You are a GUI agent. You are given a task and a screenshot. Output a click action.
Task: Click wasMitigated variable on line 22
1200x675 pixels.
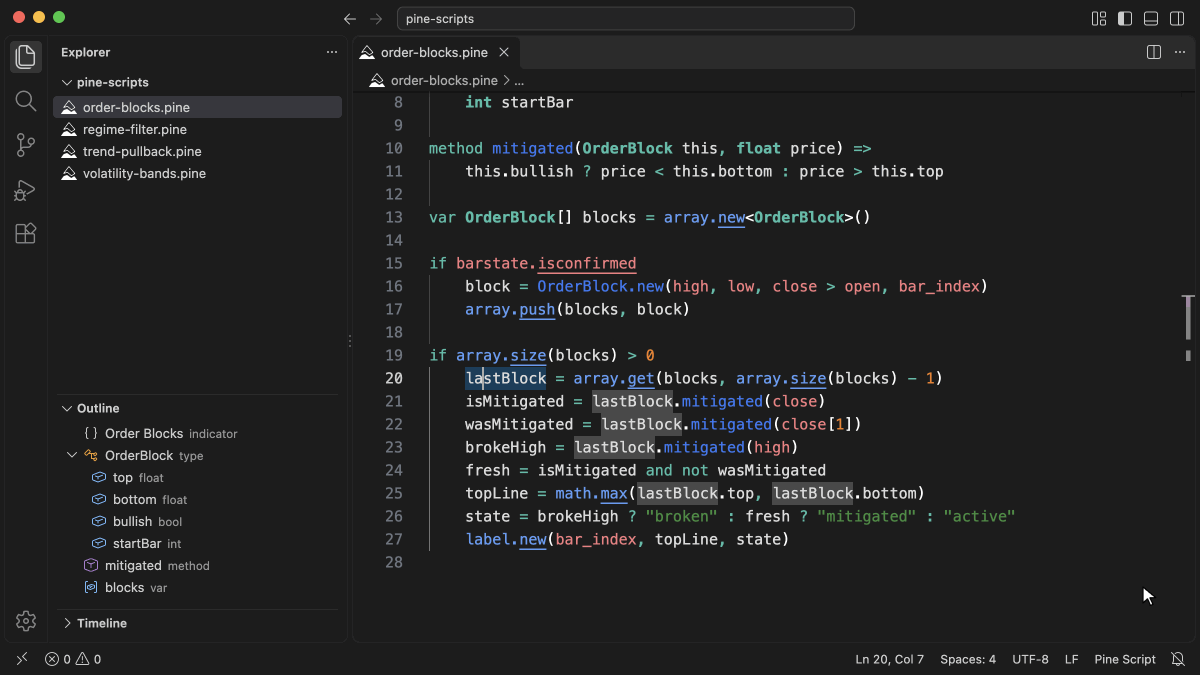coord(519,424)
